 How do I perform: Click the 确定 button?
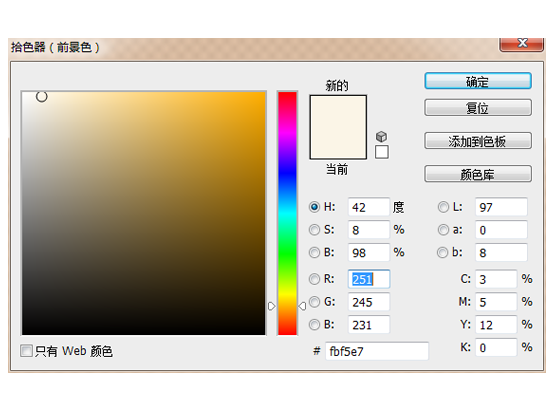(478, 81)
